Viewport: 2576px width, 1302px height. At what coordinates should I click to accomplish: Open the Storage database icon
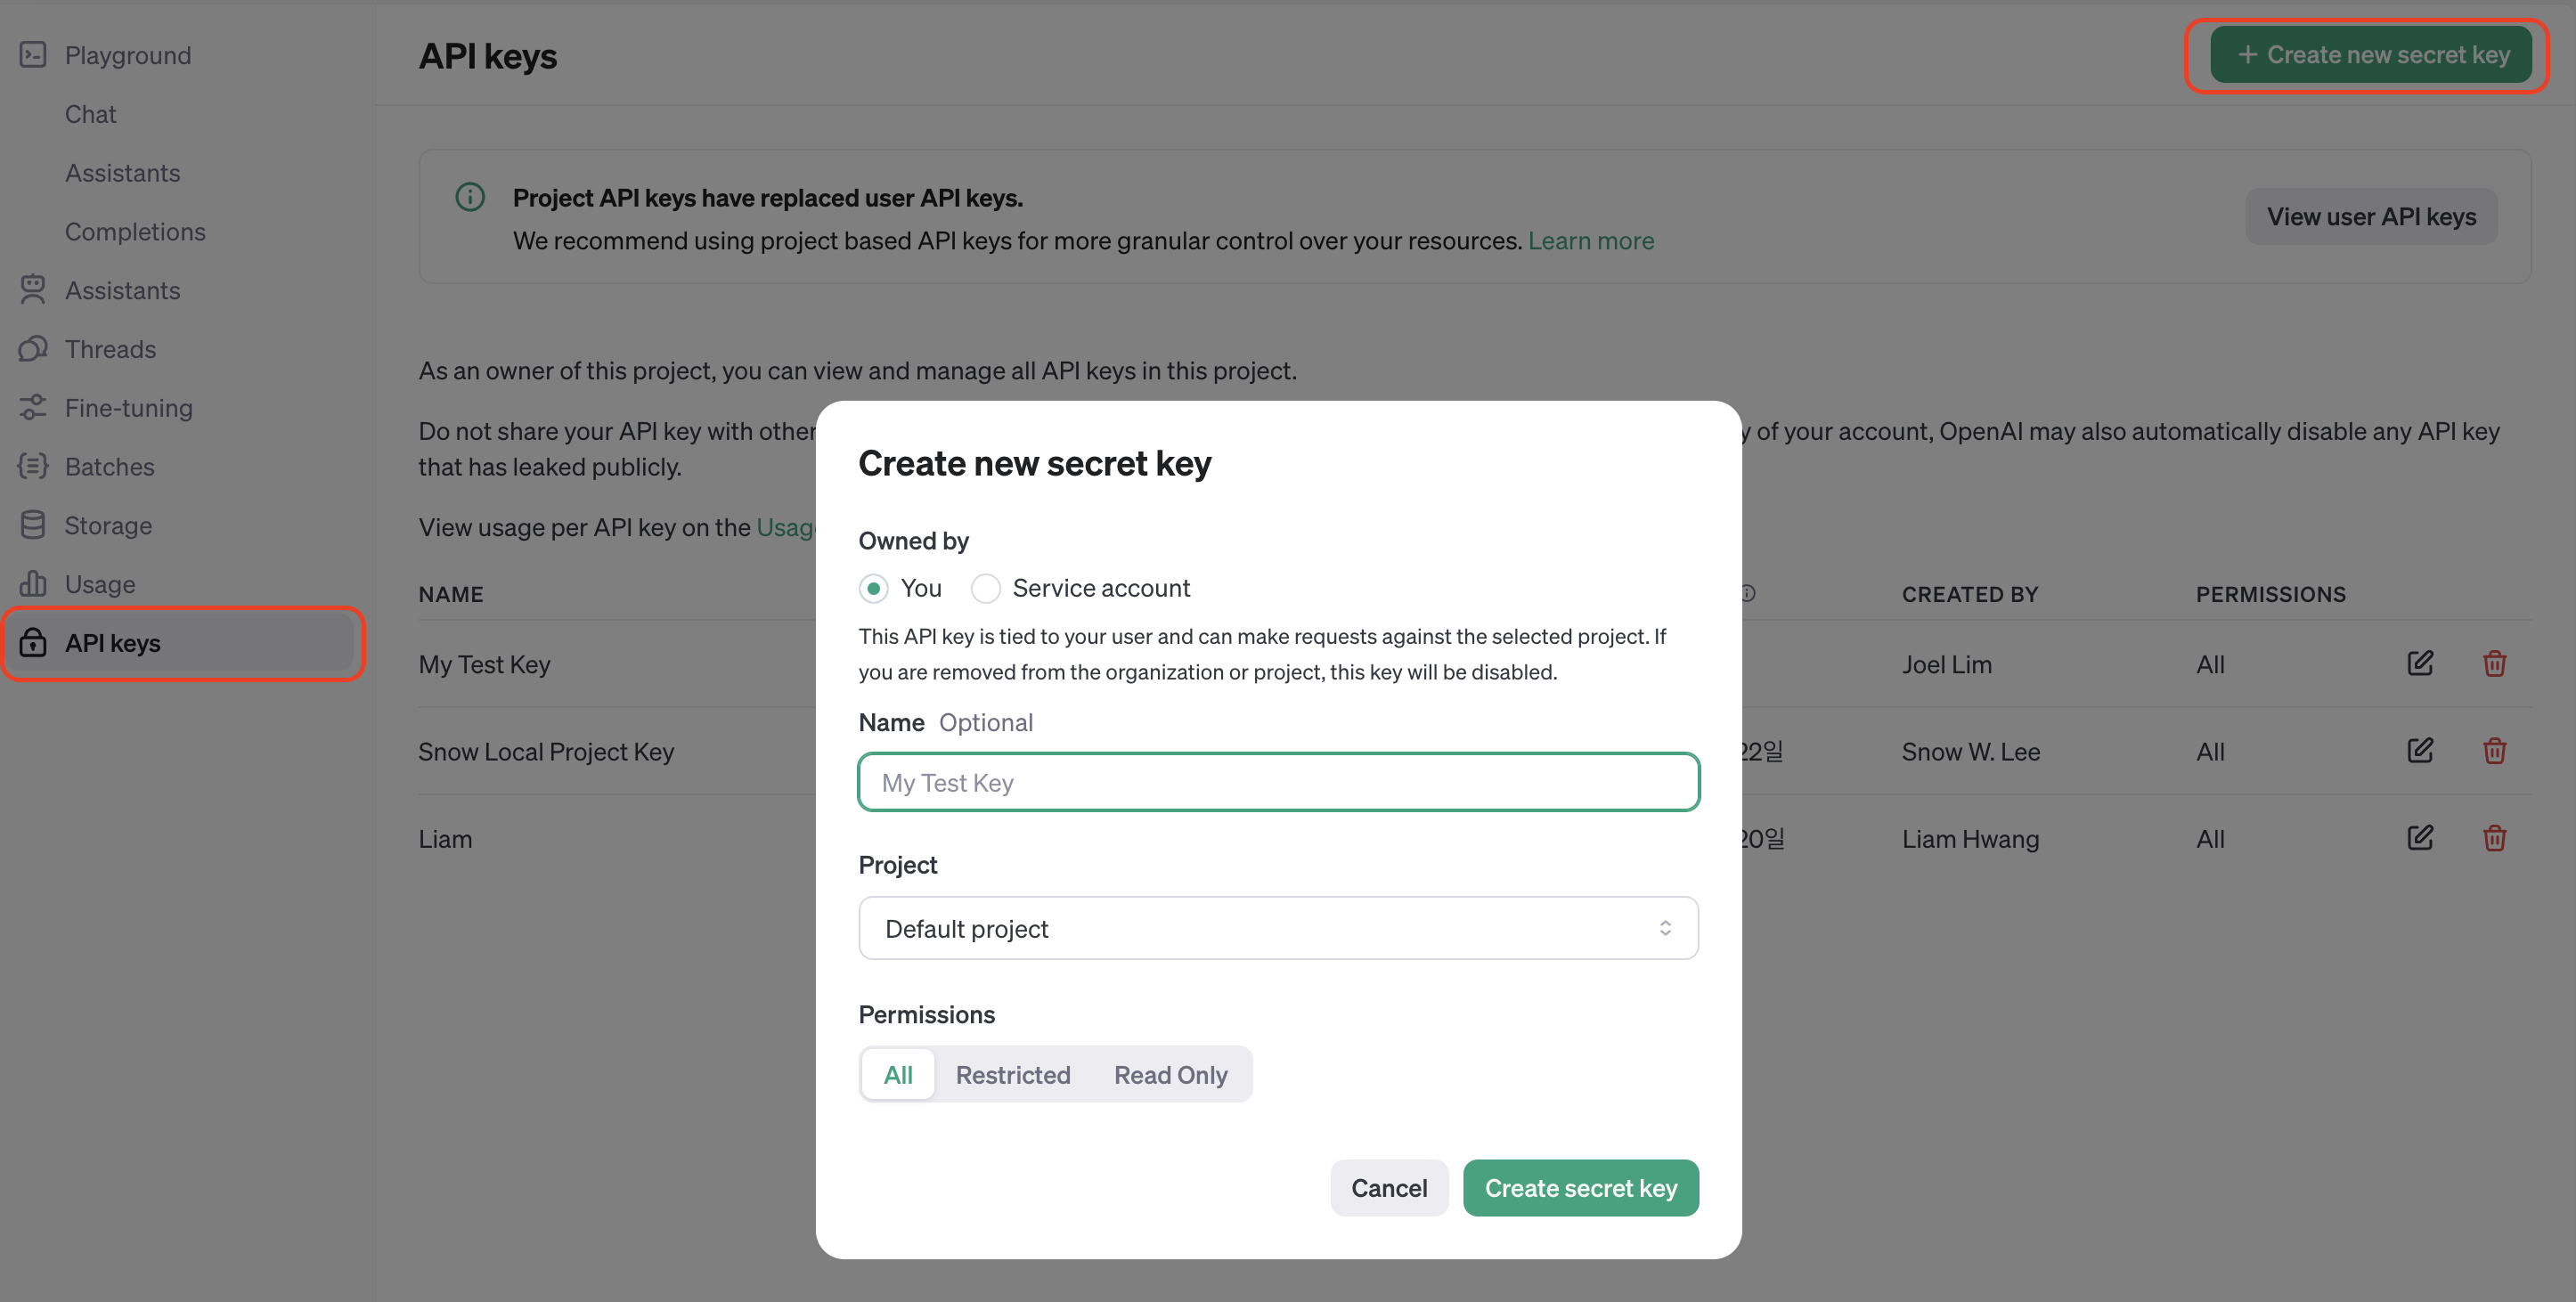33,524
